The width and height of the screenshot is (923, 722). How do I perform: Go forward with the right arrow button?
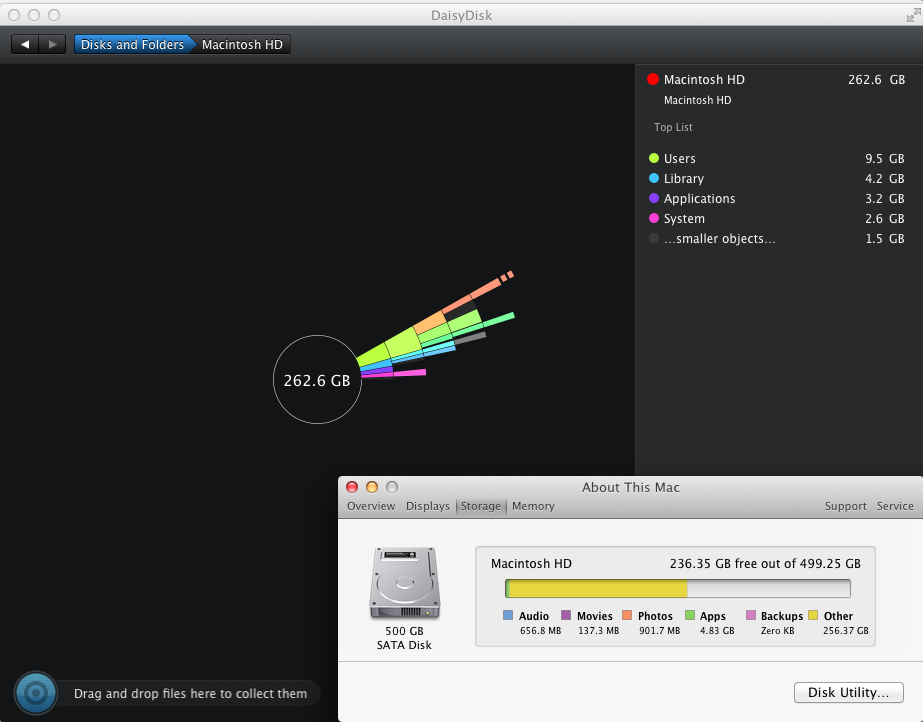(x=52, y=45)
